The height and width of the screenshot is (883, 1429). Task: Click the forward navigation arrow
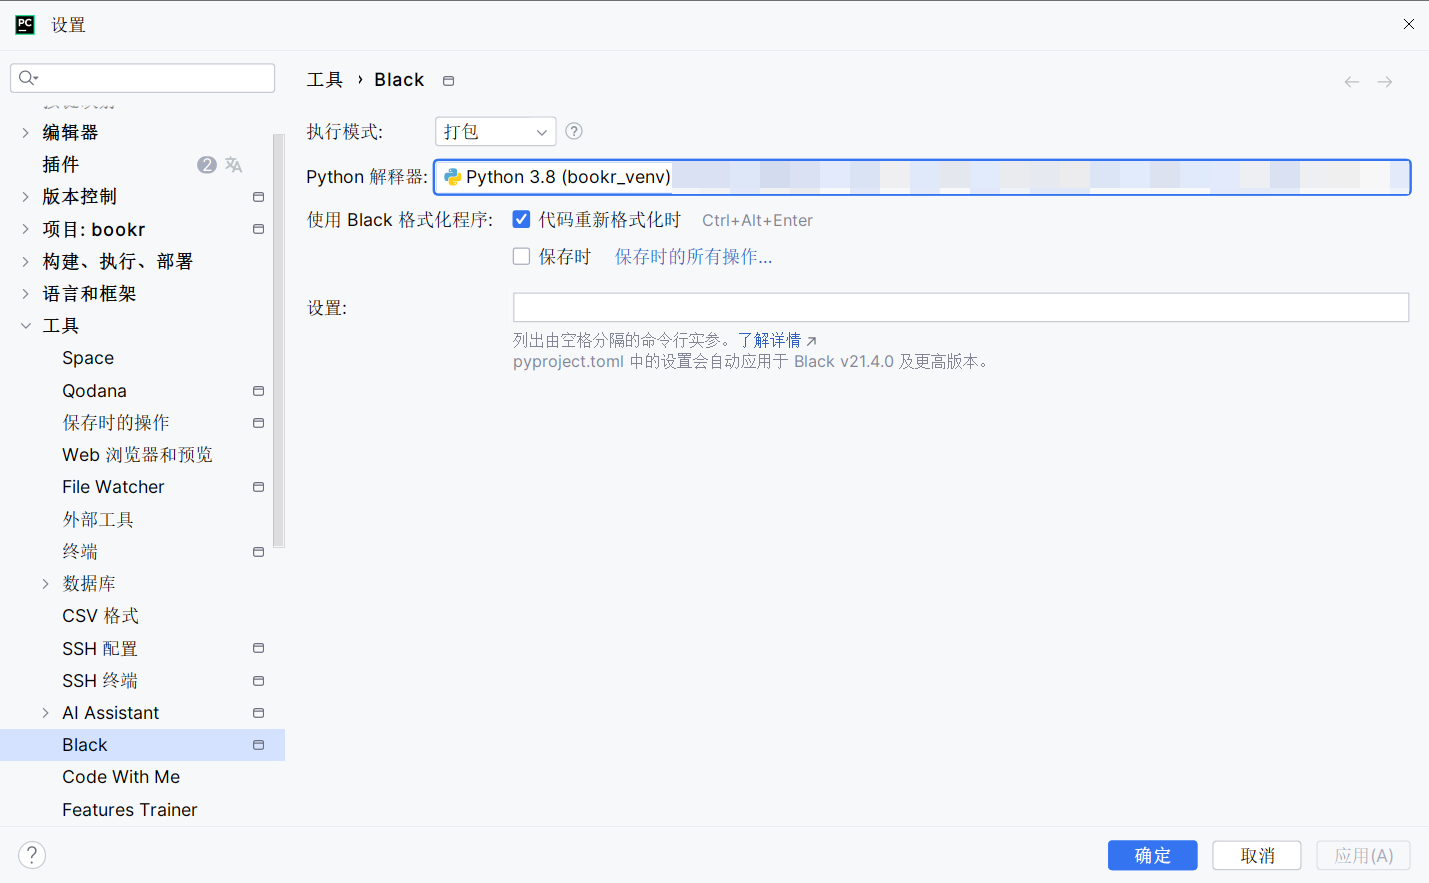[x=1384, y=82]
